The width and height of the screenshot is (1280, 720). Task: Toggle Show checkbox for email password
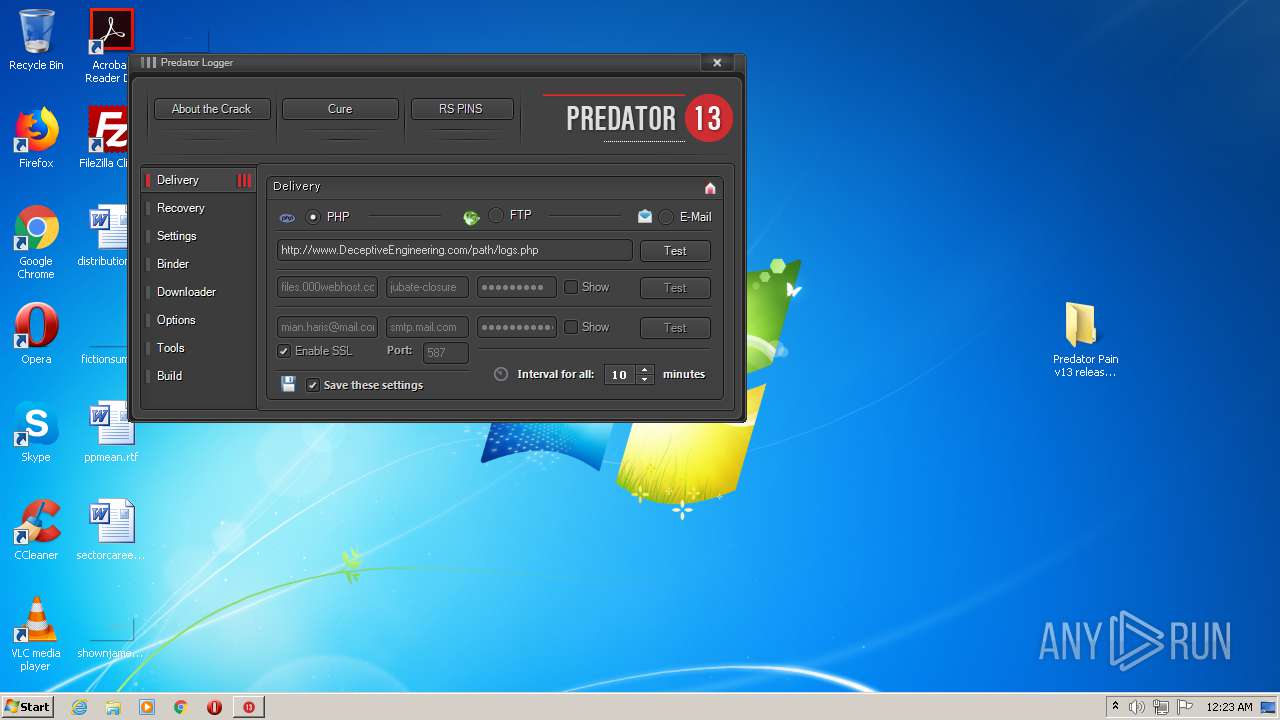tap(571, 327)
